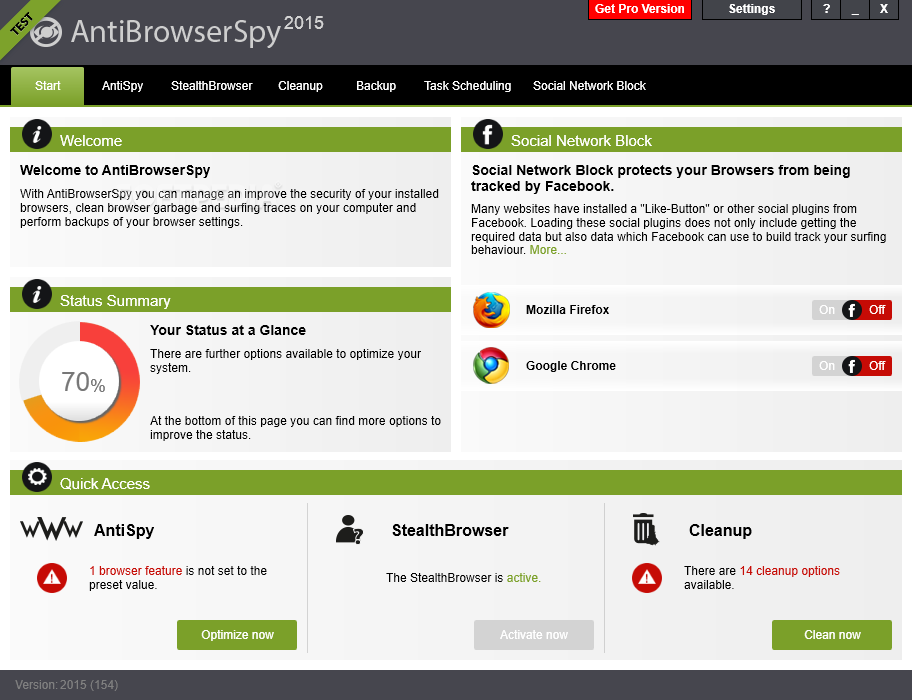The height and width of the screenshot is (700, 912).
Task: Toggle Facebook blocking for Mozilla Firefox
Action: [852, 310]
